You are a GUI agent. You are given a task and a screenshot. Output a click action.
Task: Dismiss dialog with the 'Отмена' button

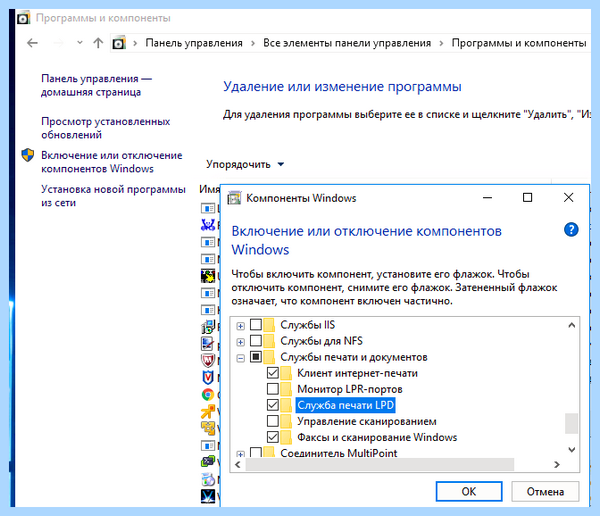pyautogui.click(x=545, y=491)
